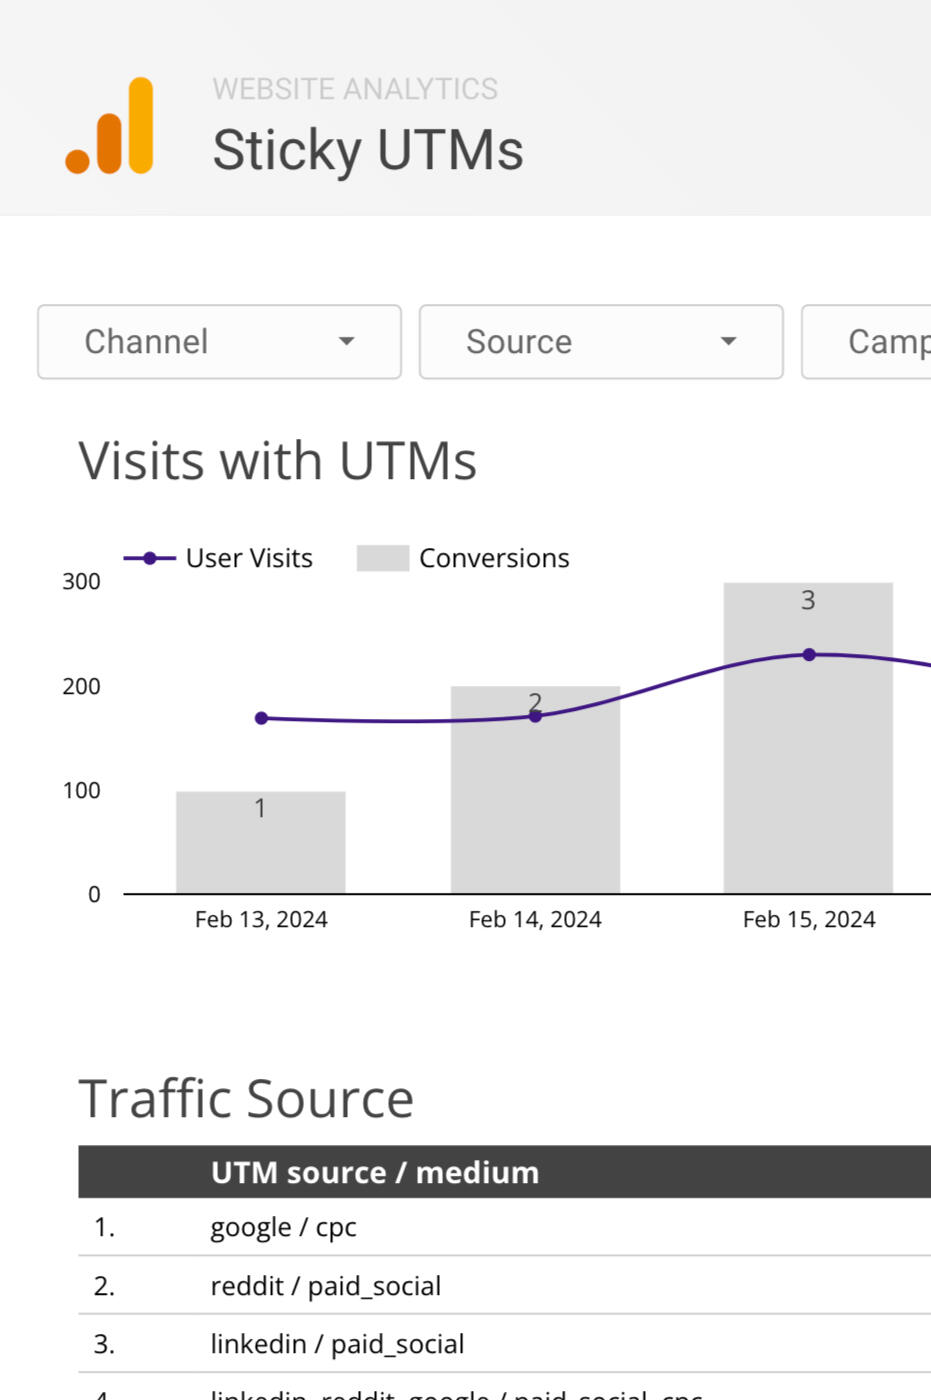931x1400 pixels.
Task: Click the Visits with UTMs chart heading
Action: pyautogui.click(x=277, y=461)
